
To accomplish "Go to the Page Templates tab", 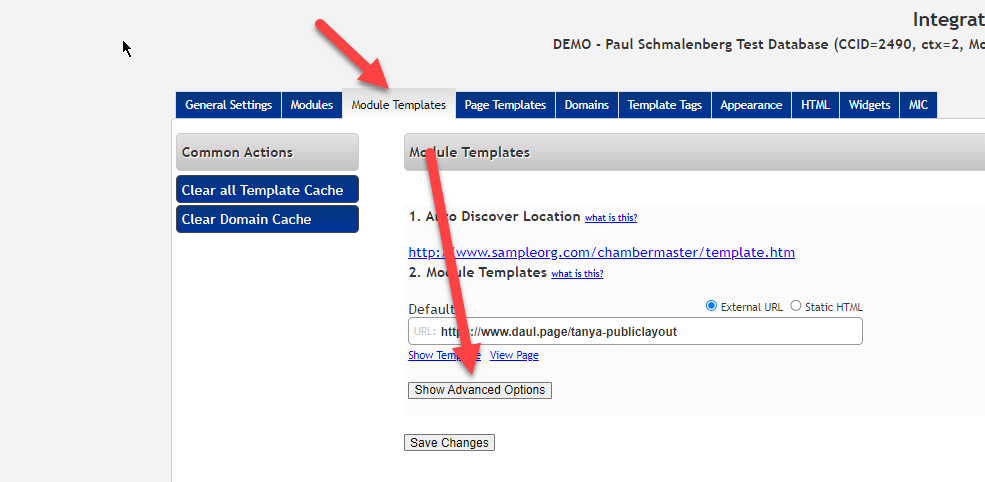I will [505, 105].
